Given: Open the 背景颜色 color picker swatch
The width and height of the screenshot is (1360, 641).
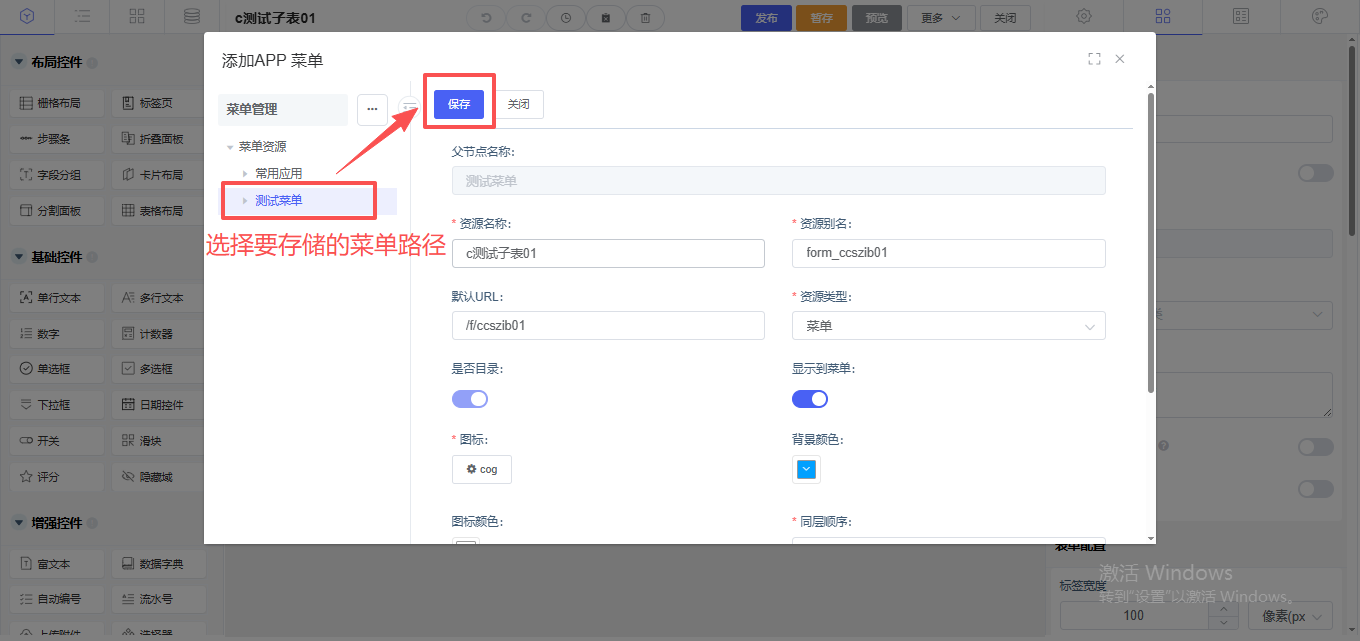Looking at the screenshot, I should [x=806, y=469].
